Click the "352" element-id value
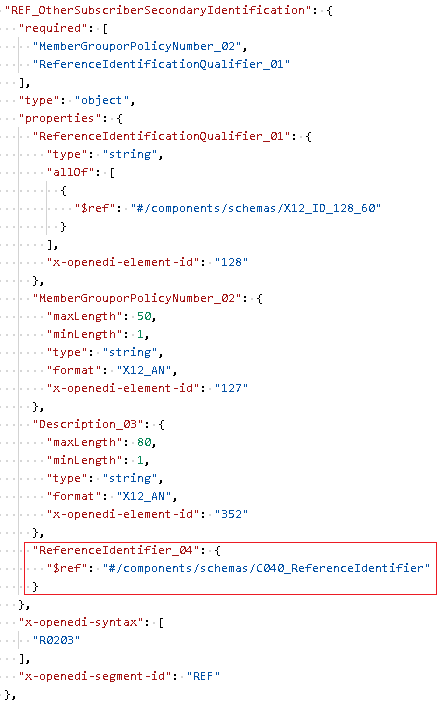447x704 pixels. [231, 514]
